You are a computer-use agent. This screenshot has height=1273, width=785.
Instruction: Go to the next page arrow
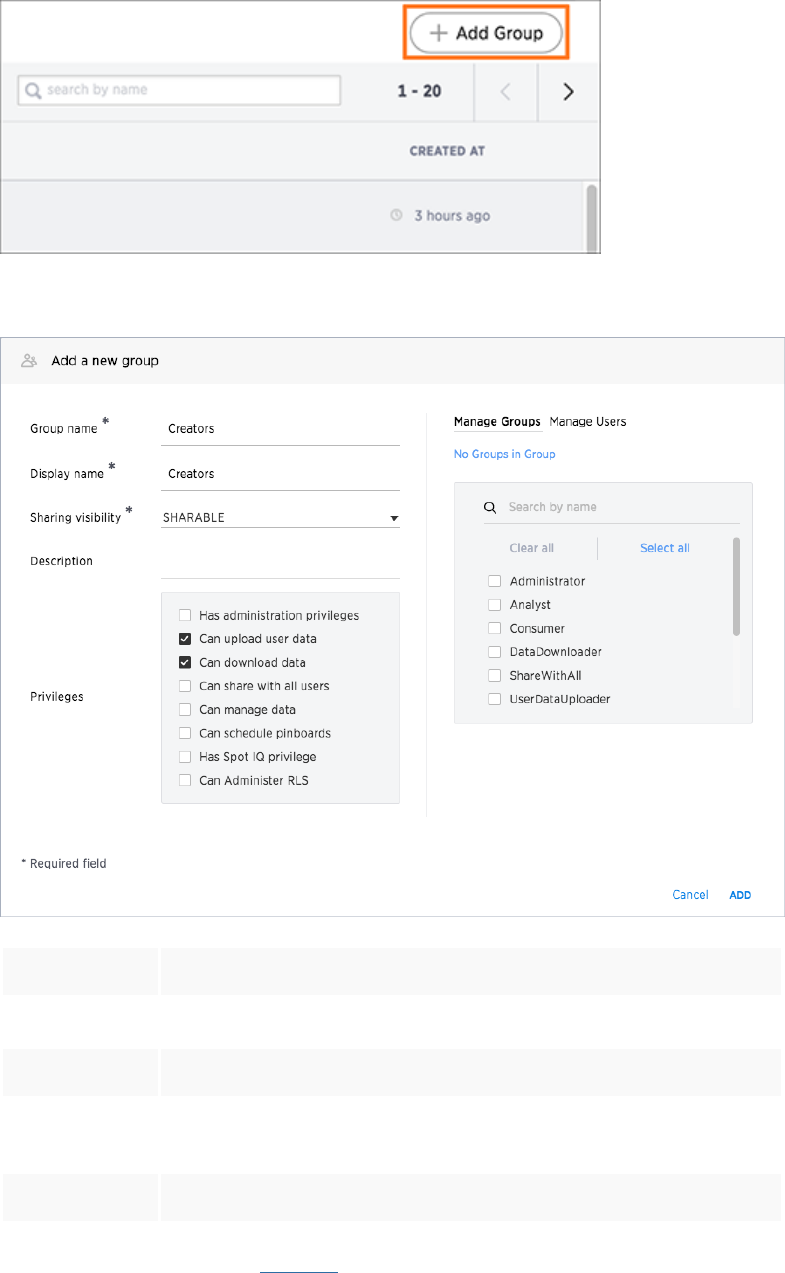[568, 91]
